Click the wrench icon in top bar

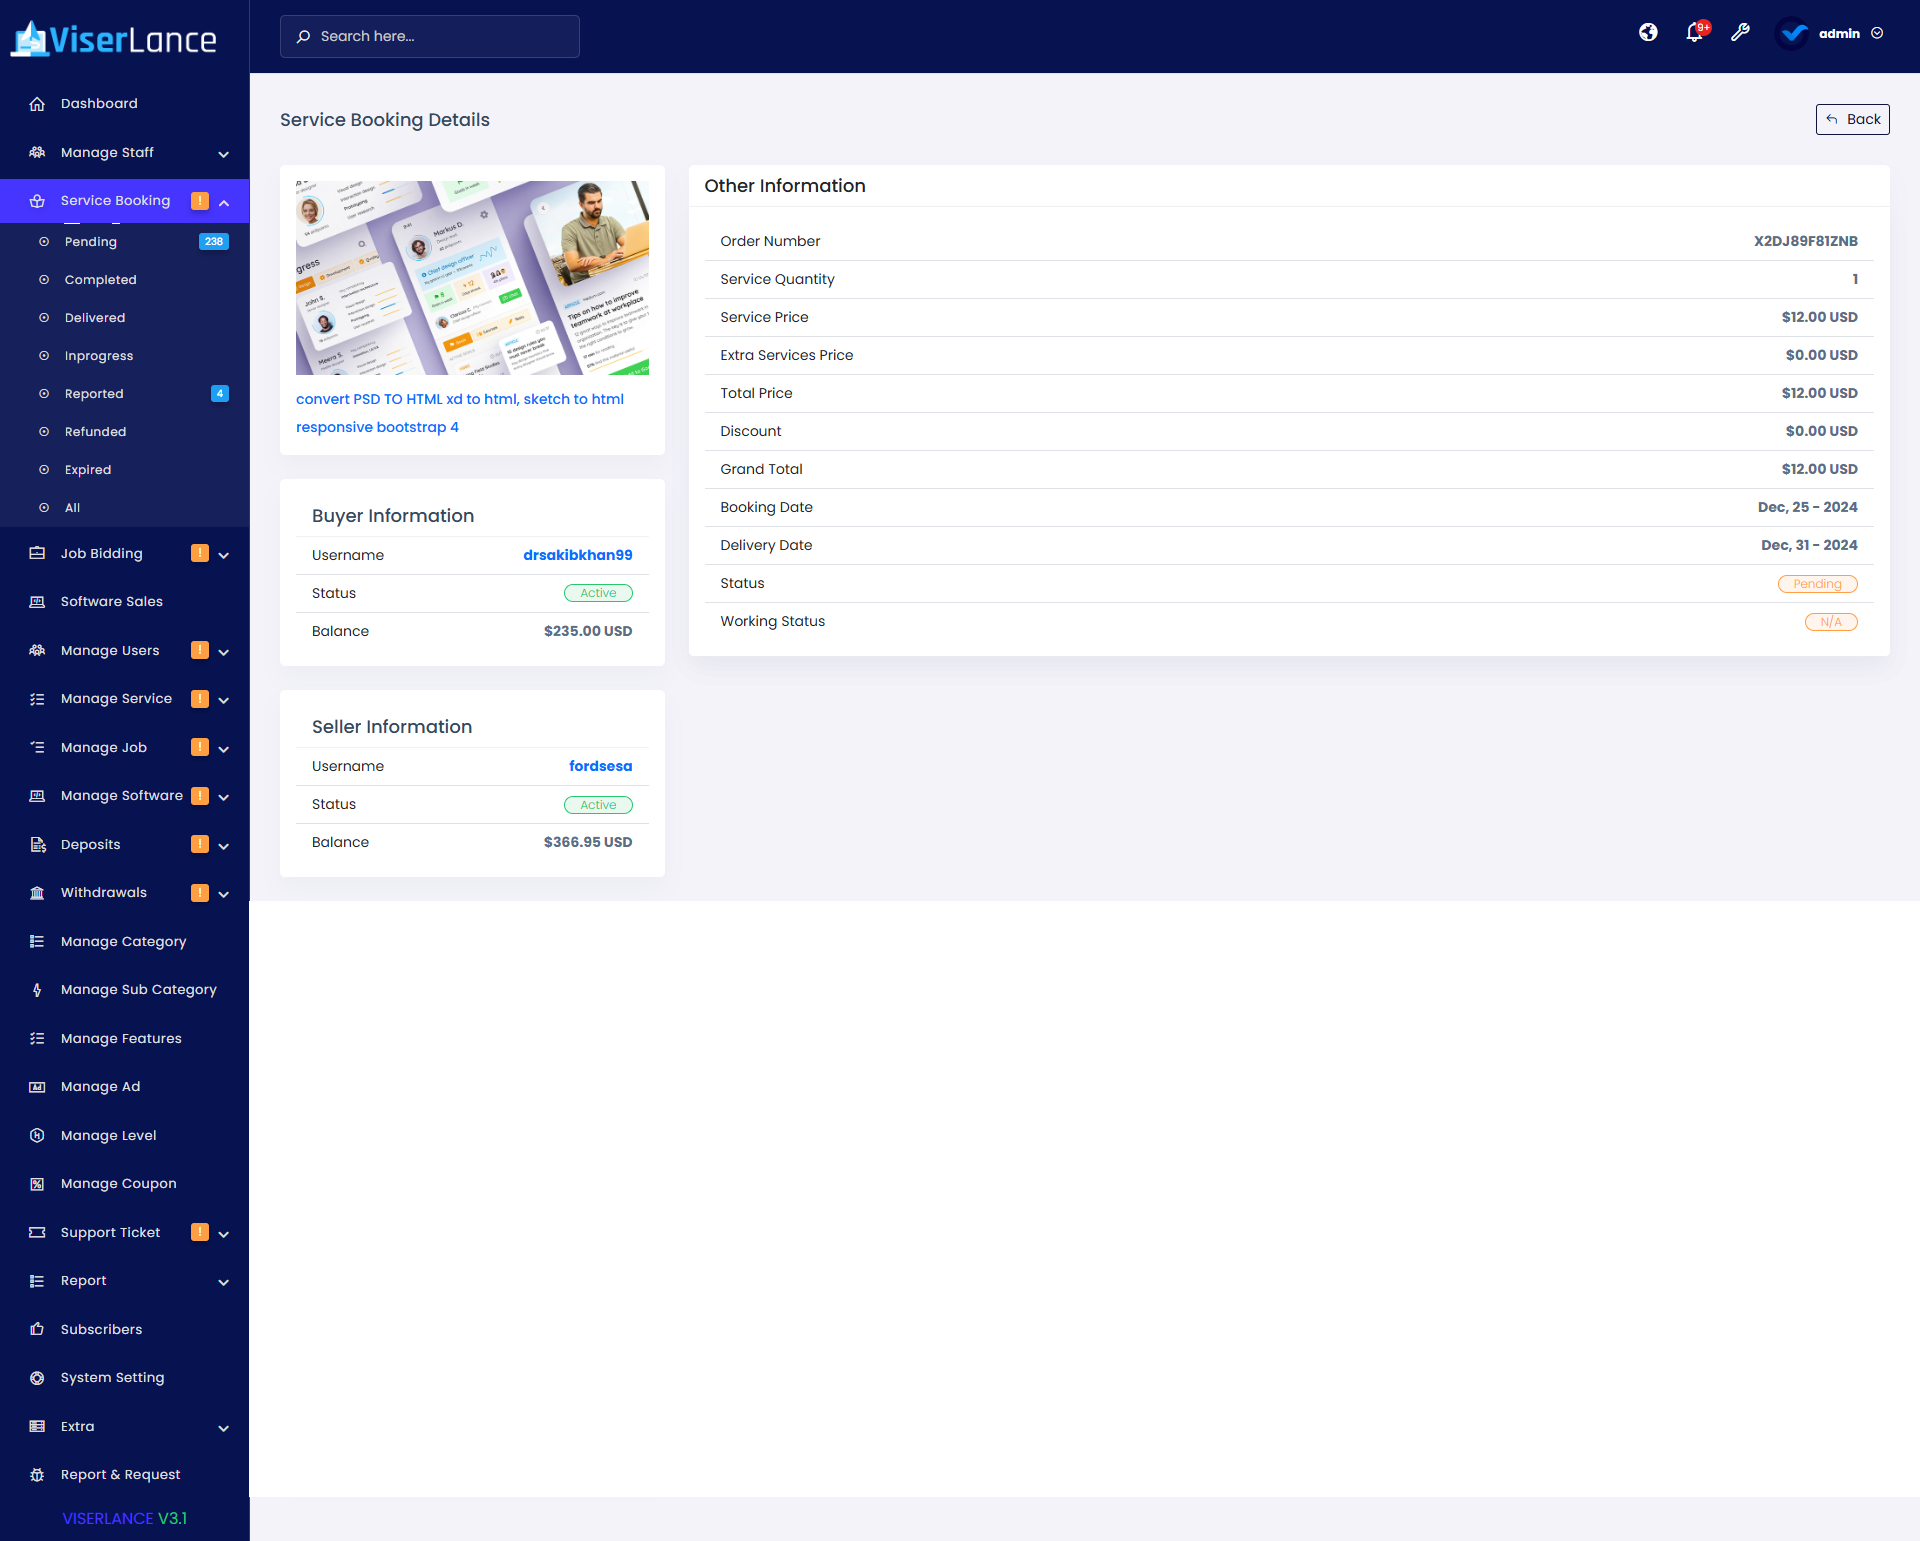[x=1740, y=33]
